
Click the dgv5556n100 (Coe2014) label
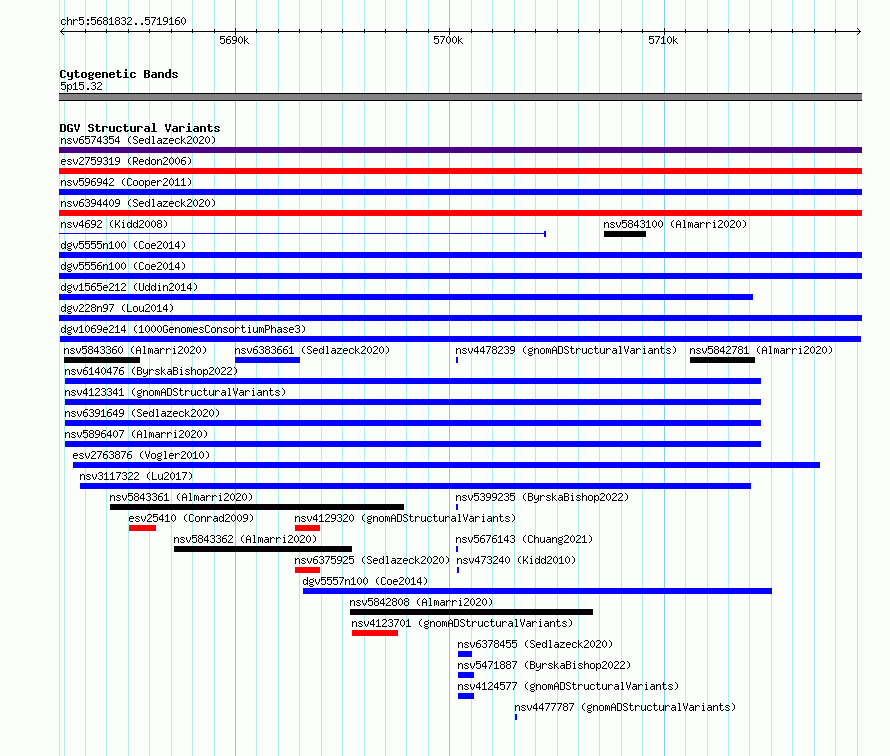[123, 266]
